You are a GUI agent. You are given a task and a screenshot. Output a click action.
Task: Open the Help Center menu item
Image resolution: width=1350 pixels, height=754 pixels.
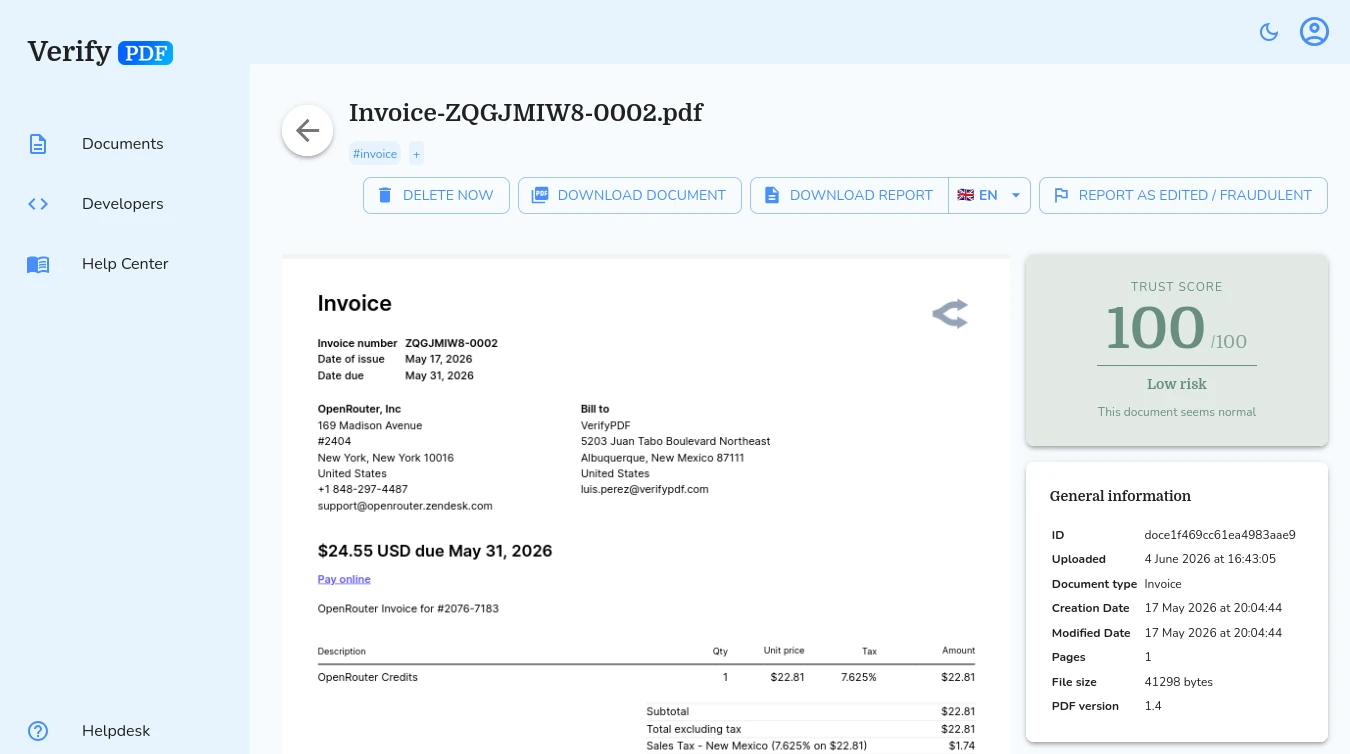tap(125, 264)
